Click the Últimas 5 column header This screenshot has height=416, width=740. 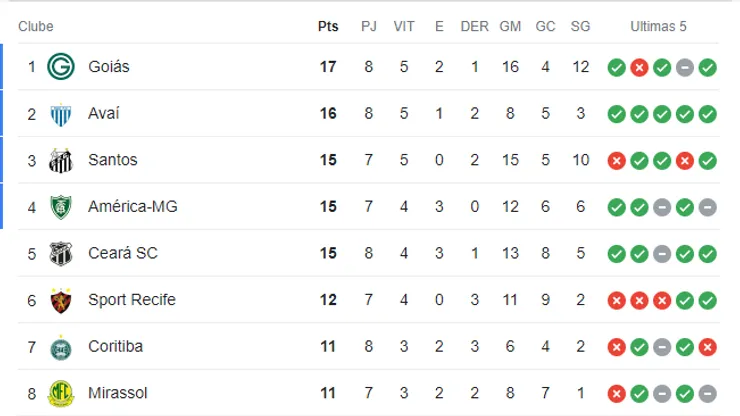pos(658,27)
